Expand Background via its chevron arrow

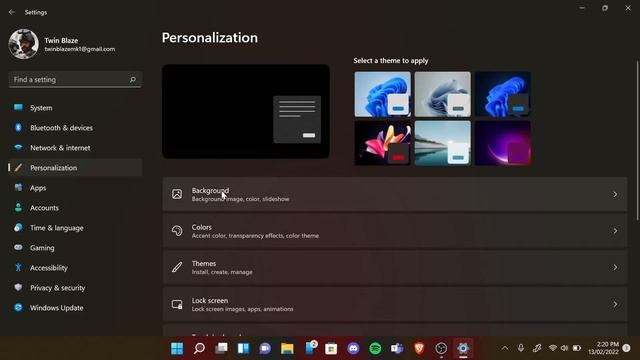click(x=615, y=195)
